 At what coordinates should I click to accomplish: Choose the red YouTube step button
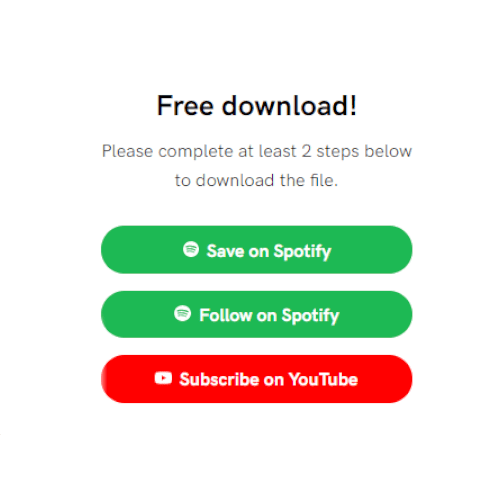click(256, 379)
